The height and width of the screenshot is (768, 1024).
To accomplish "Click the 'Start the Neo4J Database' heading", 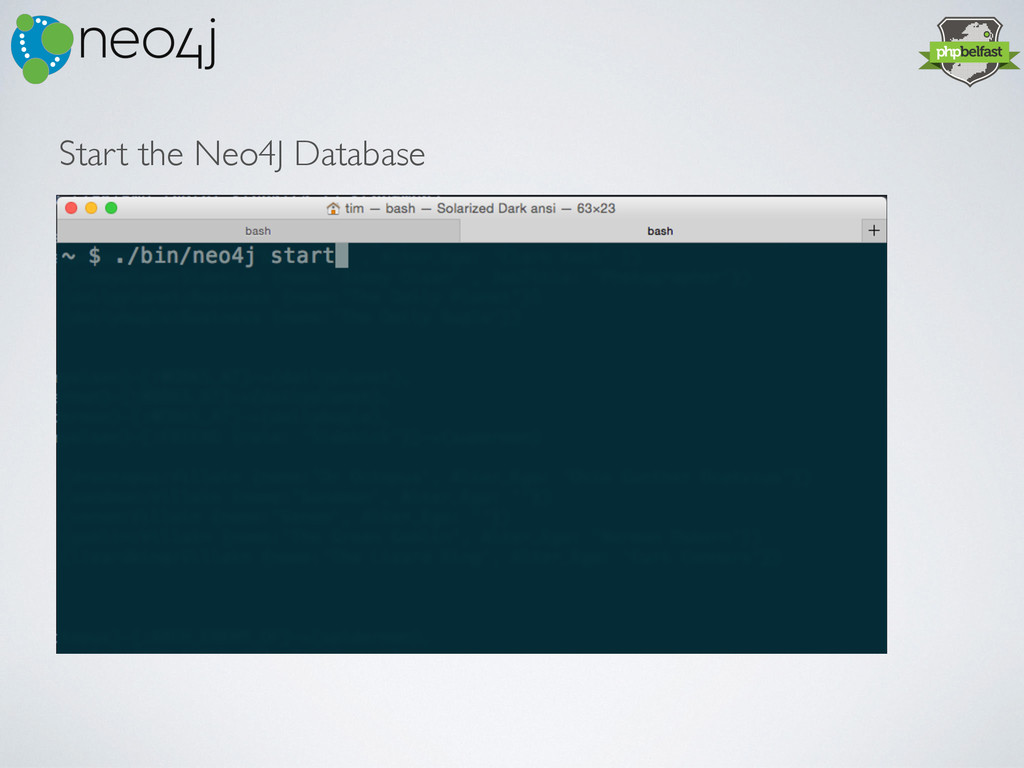I will pos(242,155).
